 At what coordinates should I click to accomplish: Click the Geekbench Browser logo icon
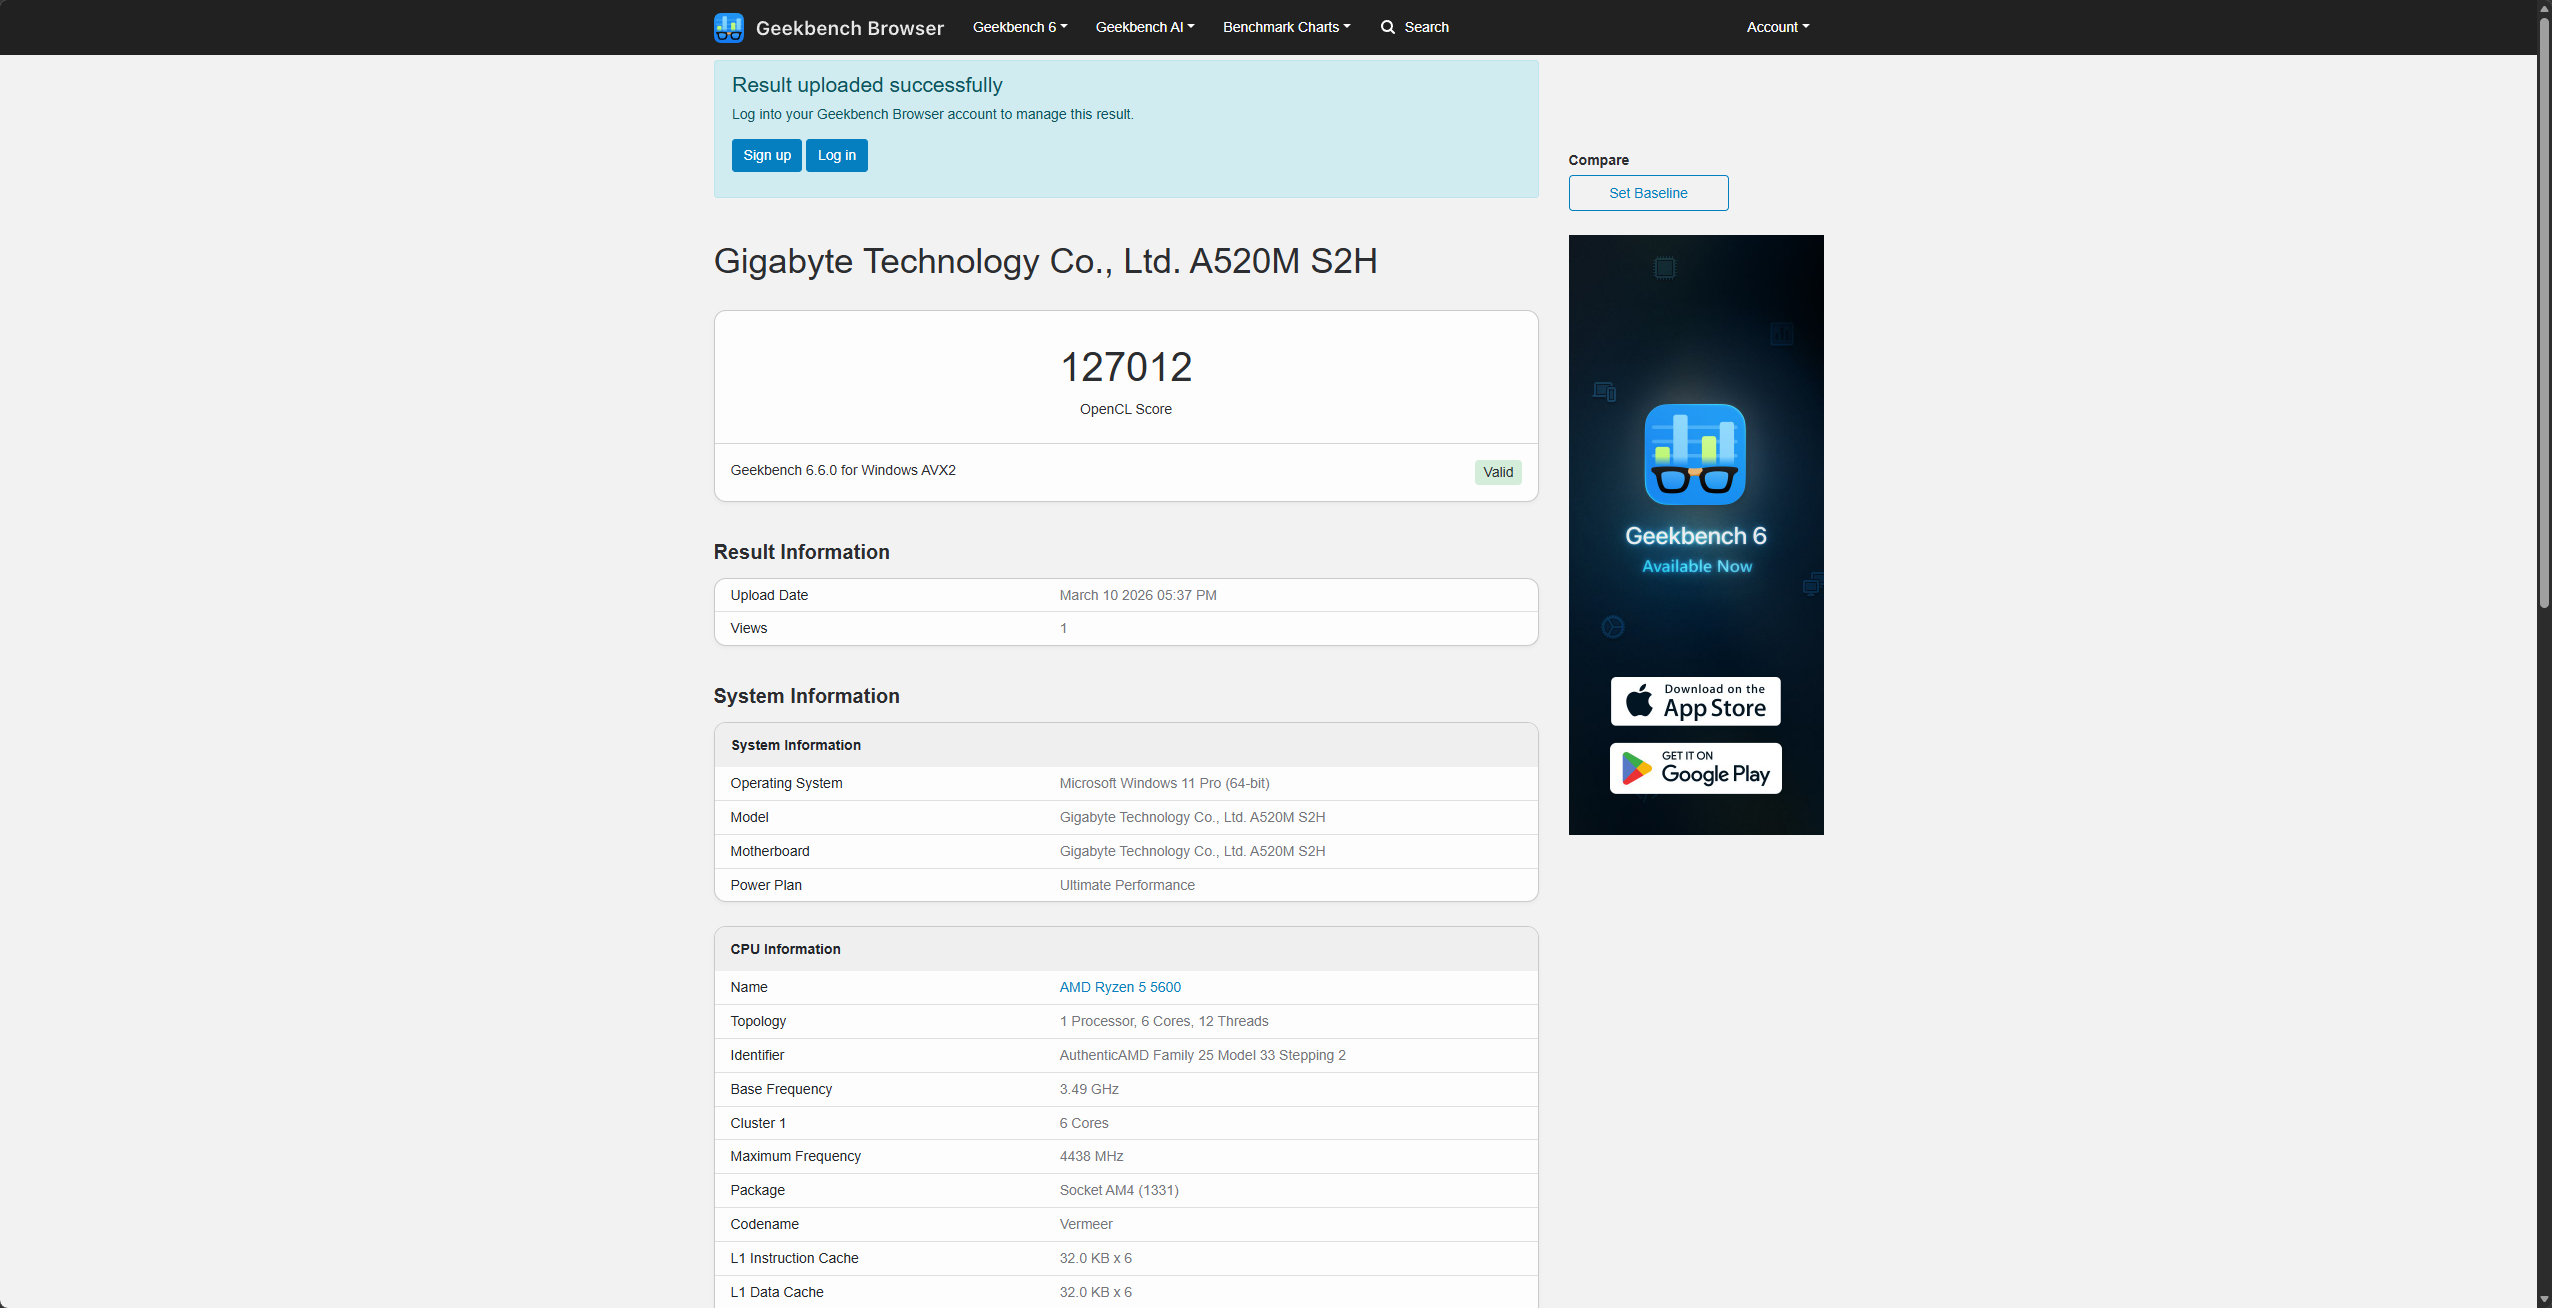728,27
